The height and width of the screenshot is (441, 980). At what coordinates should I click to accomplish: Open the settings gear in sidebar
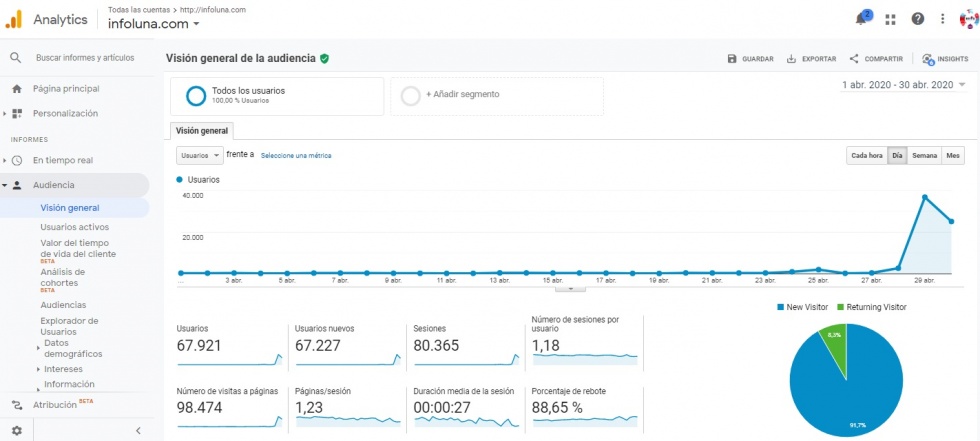16,430
